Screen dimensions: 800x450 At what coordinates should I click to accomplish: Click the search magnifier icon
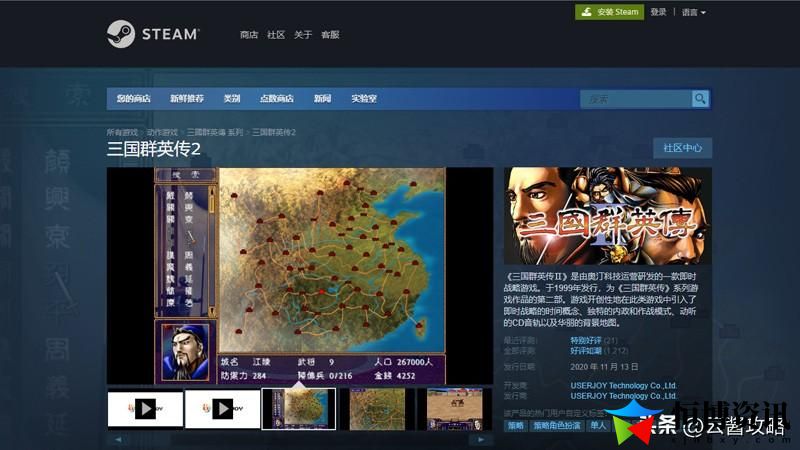coord(700,99)
